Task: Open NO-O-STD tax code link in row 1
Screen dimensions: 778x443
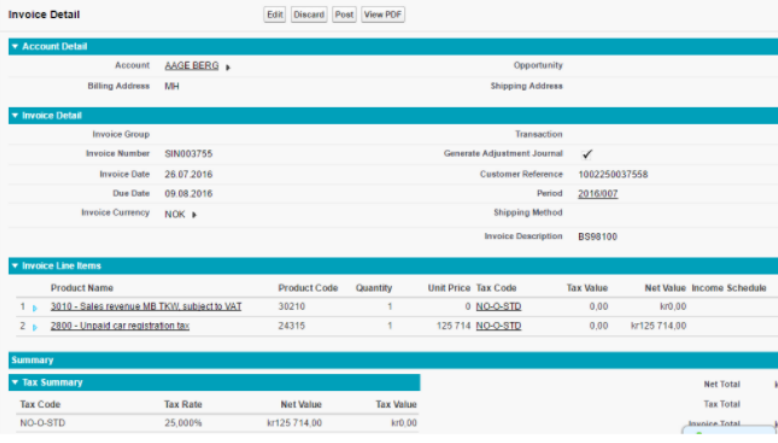Action: 498,307
